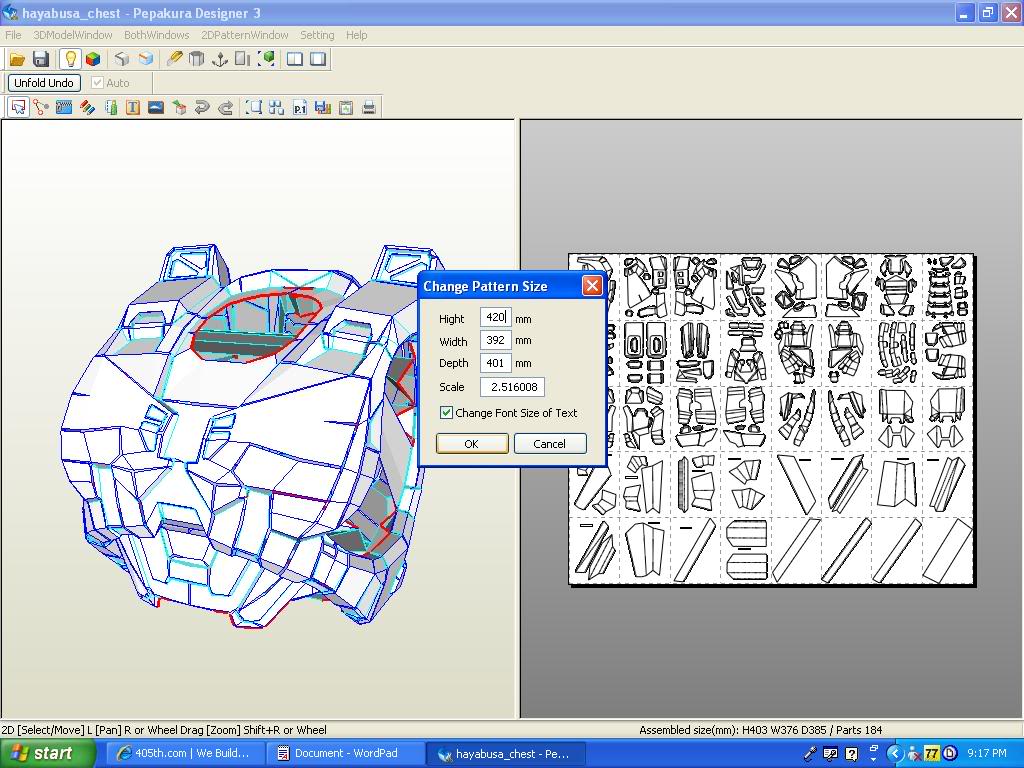Expand hidden tray icons arrow

click(895, 754)
